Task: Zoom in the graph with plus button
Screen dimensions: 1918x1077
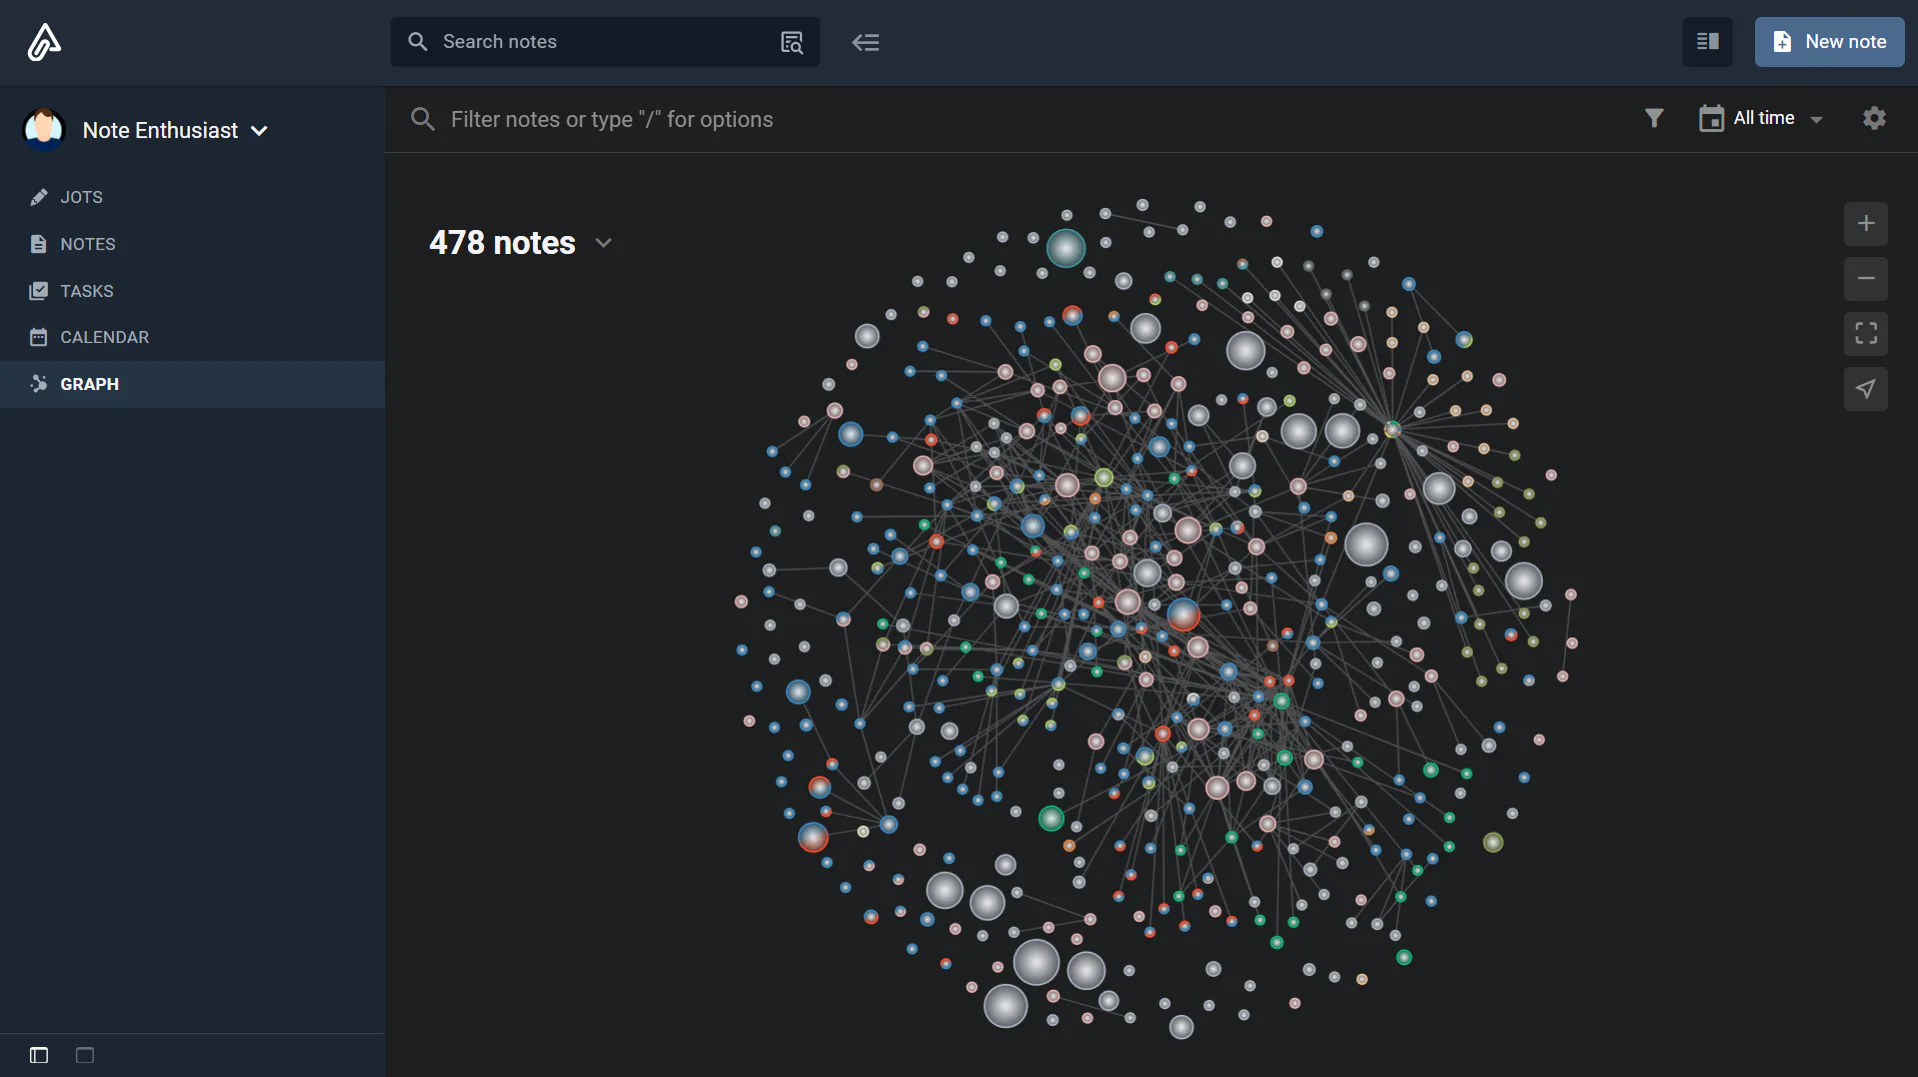Action: pos(1866,223)
